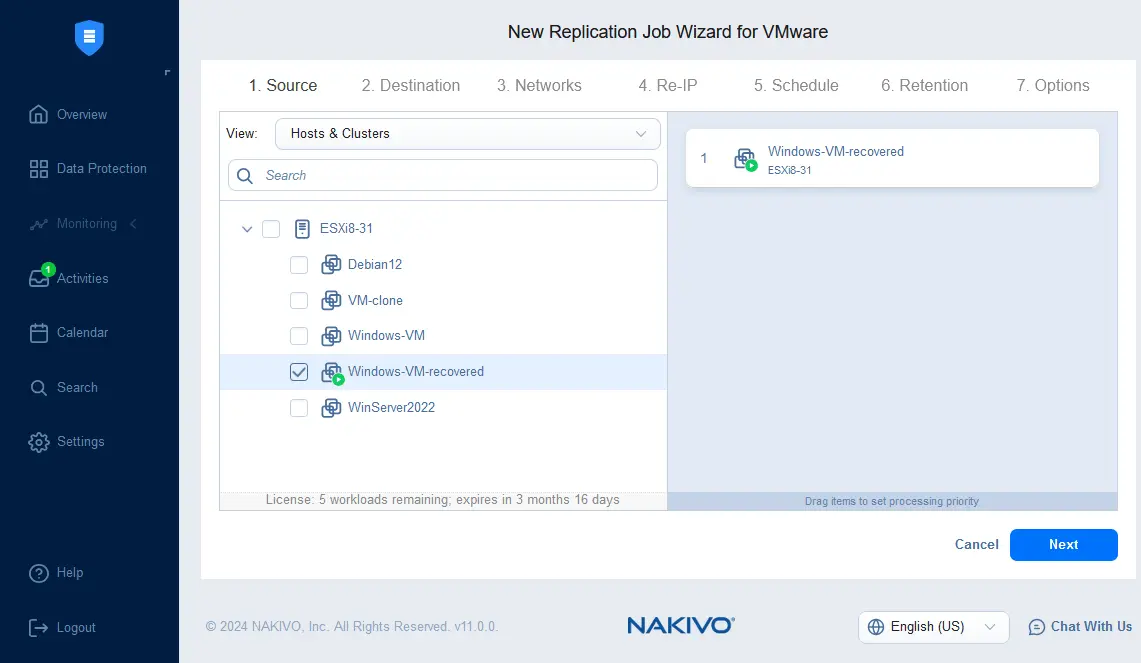
Task: Check the WinServer2022 checkbox
Action: pyautogui.click(x=299, y=408)
